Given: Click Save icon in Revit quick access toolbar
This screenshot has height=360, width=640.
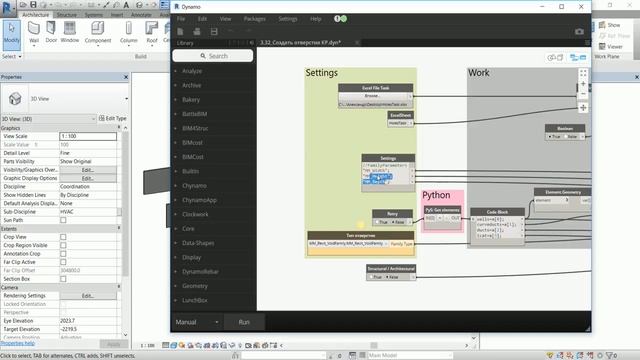Looking at the screenshot, I should [33, 5].
